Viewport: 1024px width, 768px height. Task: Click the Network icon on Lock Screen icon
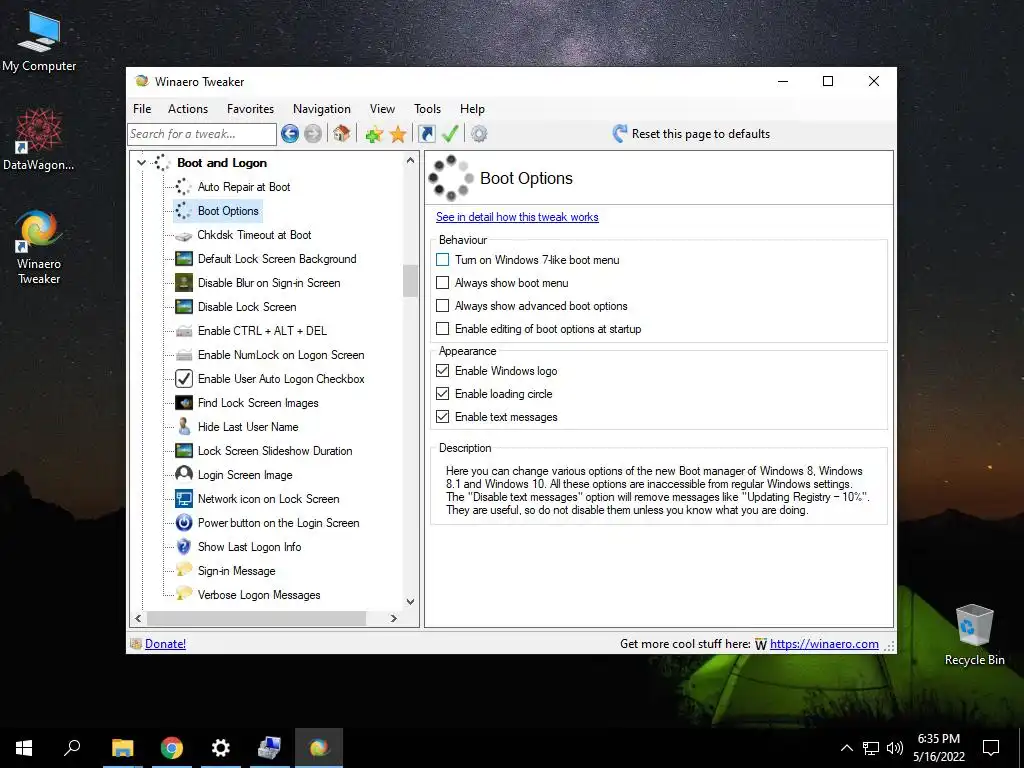pyautogui.click(x=184, y=499)
